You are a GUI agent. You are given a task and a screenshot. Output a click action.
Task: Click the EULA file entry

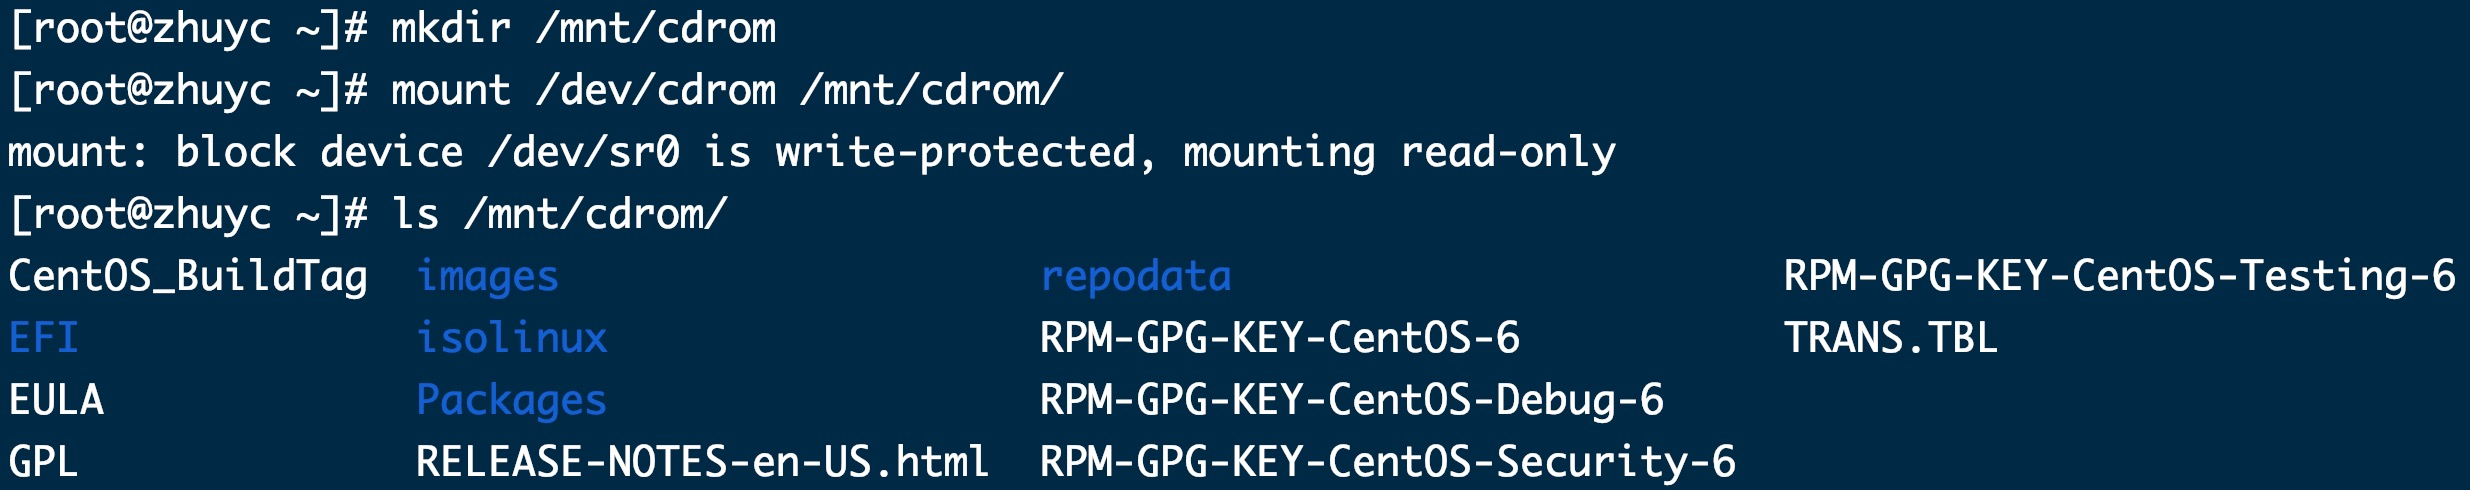click(x=56, y=401)
